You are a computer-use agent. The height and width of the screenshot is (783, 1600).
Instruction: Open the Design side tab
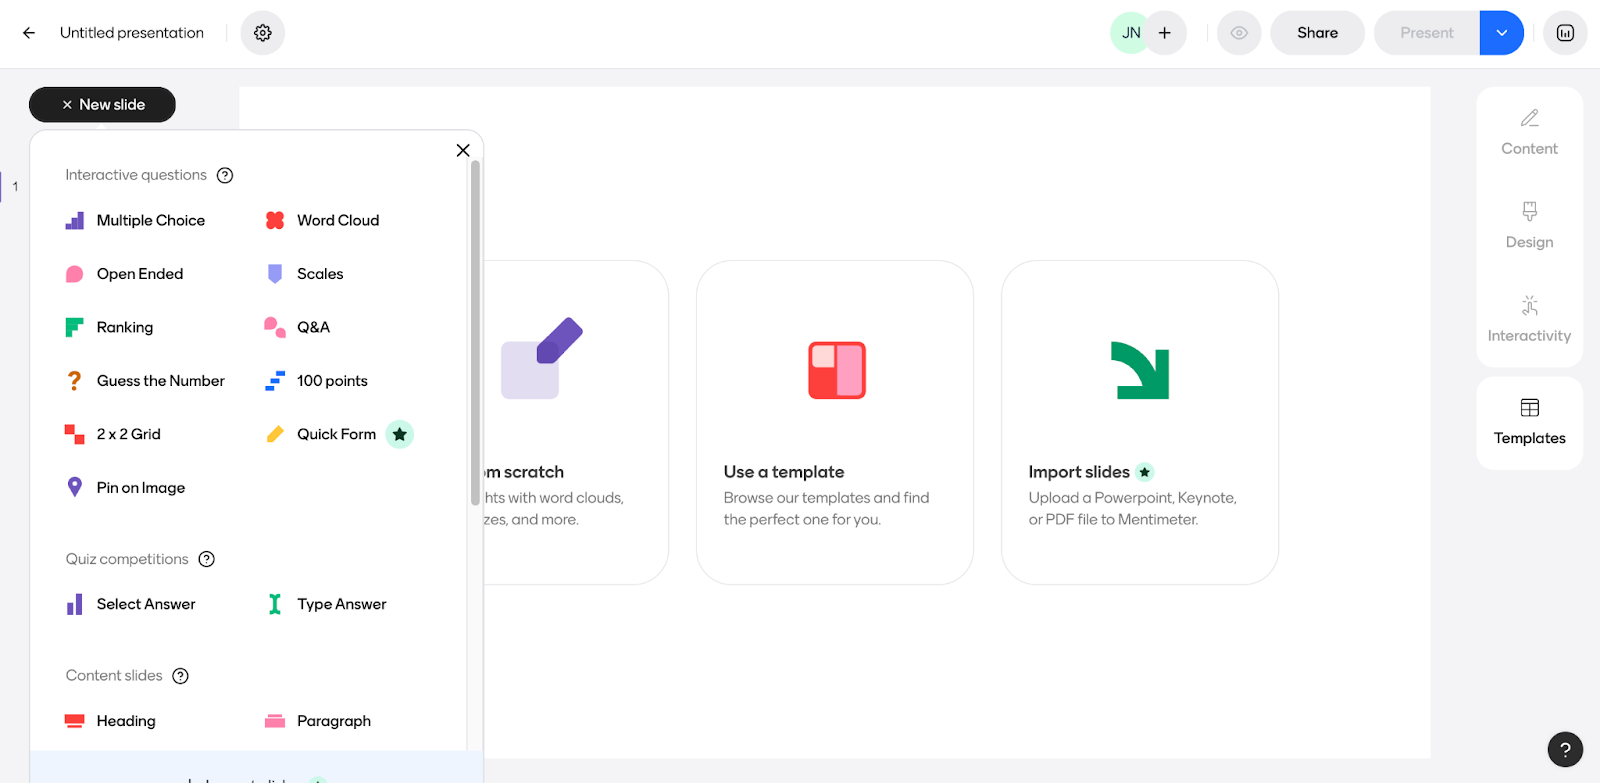tap(1529, 227)
